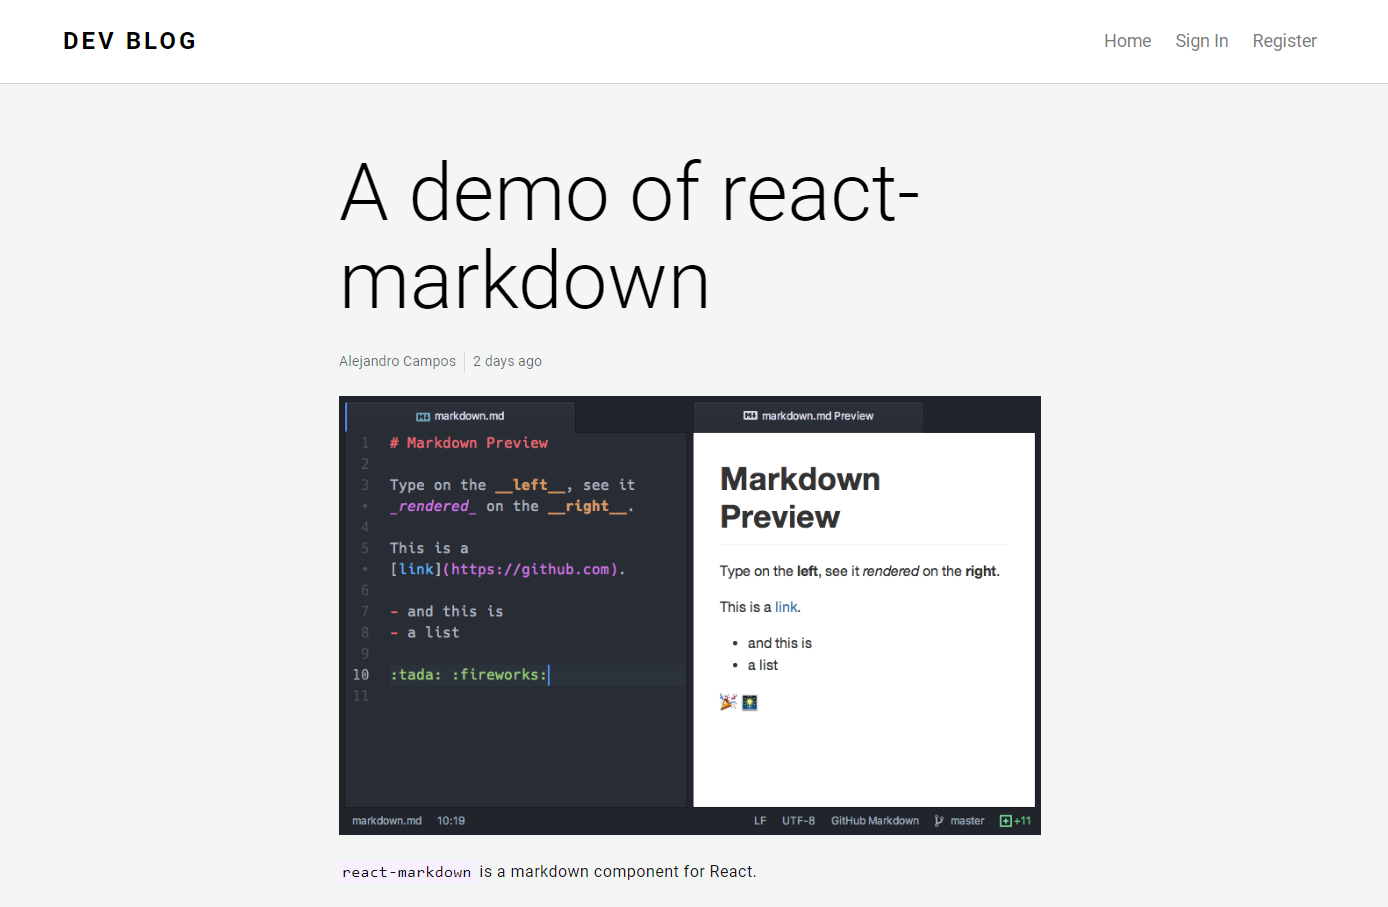
Task: Open the UTF-8 encoding selector
Action: (798, 820)
